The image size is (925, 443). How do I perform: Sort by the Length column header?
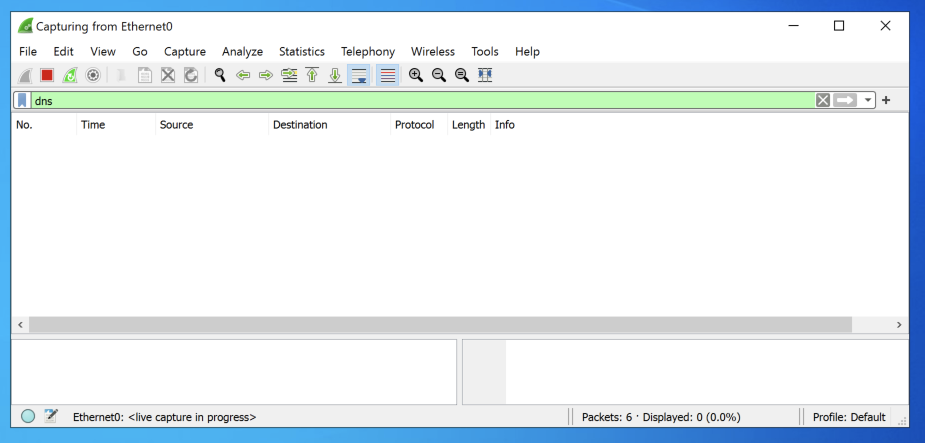[x=469, y=125]
